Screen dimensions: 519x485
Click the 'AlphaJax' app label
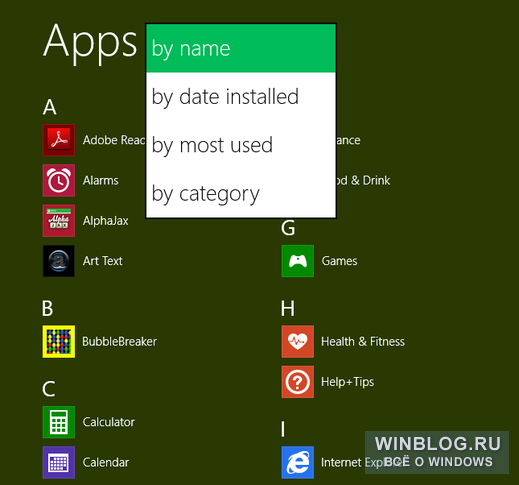[106, 221]
